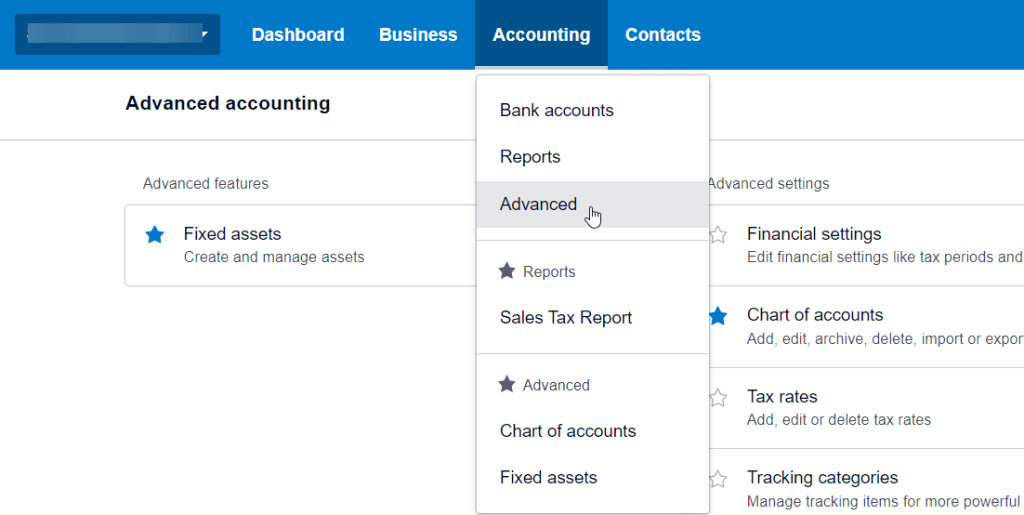Click the star icon beside Reports heading

(x=507, y=271)
